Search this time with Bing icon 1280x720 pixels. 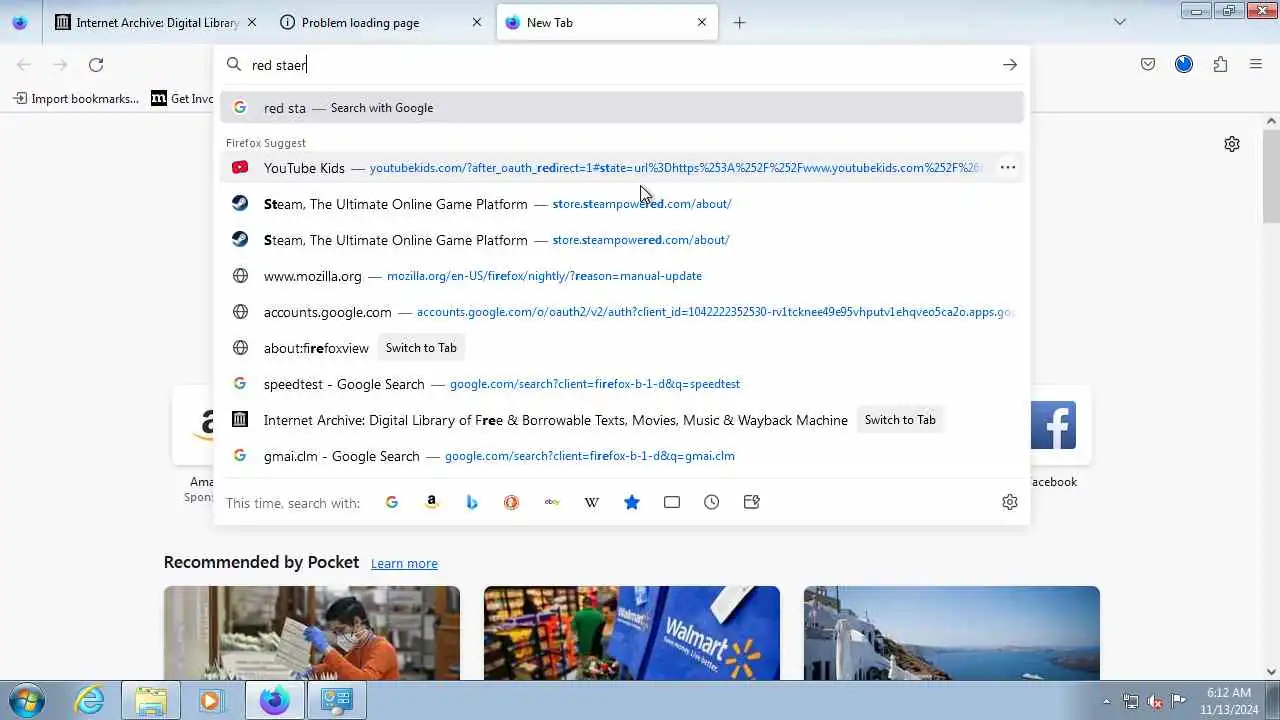472,502
